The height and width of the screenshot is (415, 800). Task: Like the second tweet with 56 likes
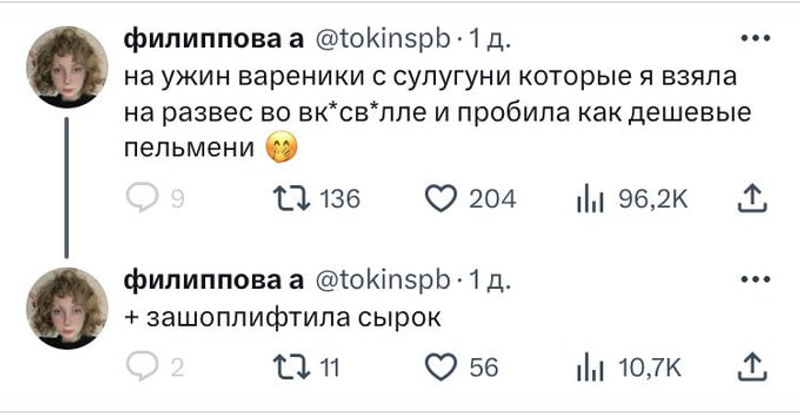[x=440, y=369]
